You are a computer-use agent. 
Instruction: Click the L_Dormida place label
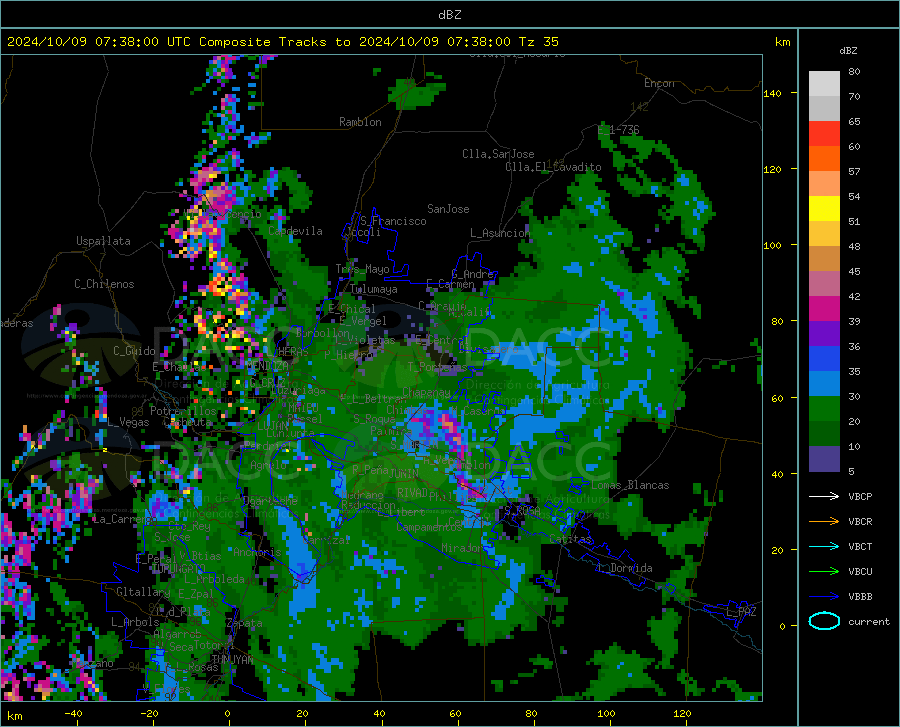624,568
